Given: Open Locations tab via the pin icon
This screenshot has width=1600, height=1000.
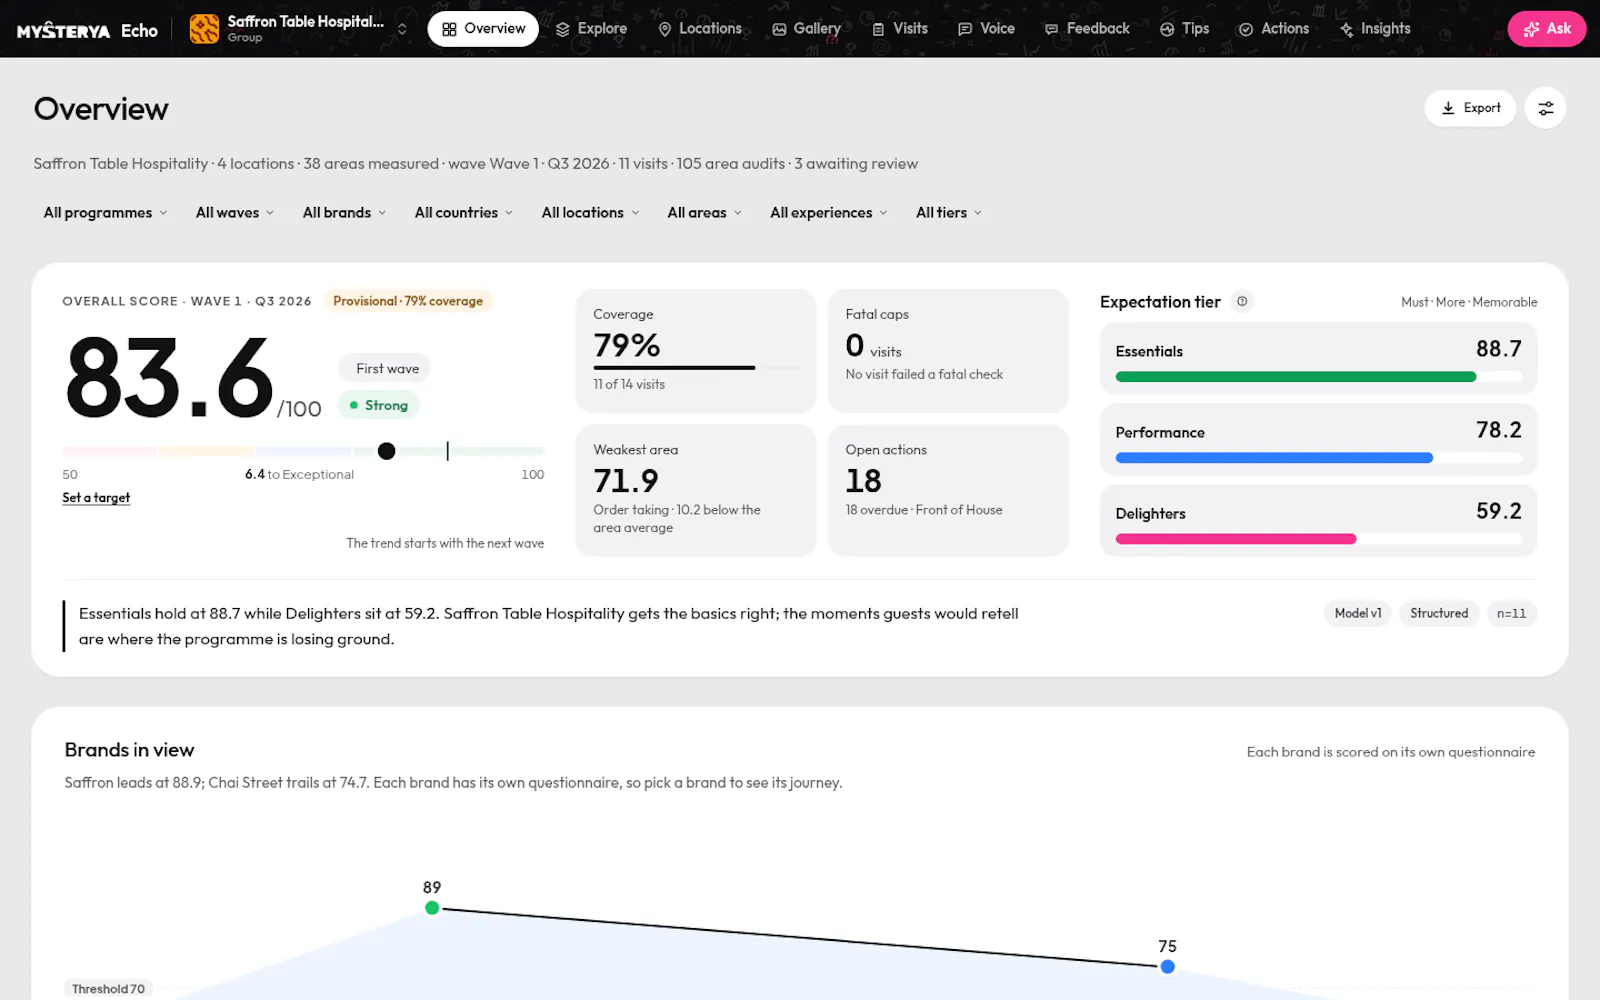Looking at the screenshot, I should click(664, 29).
